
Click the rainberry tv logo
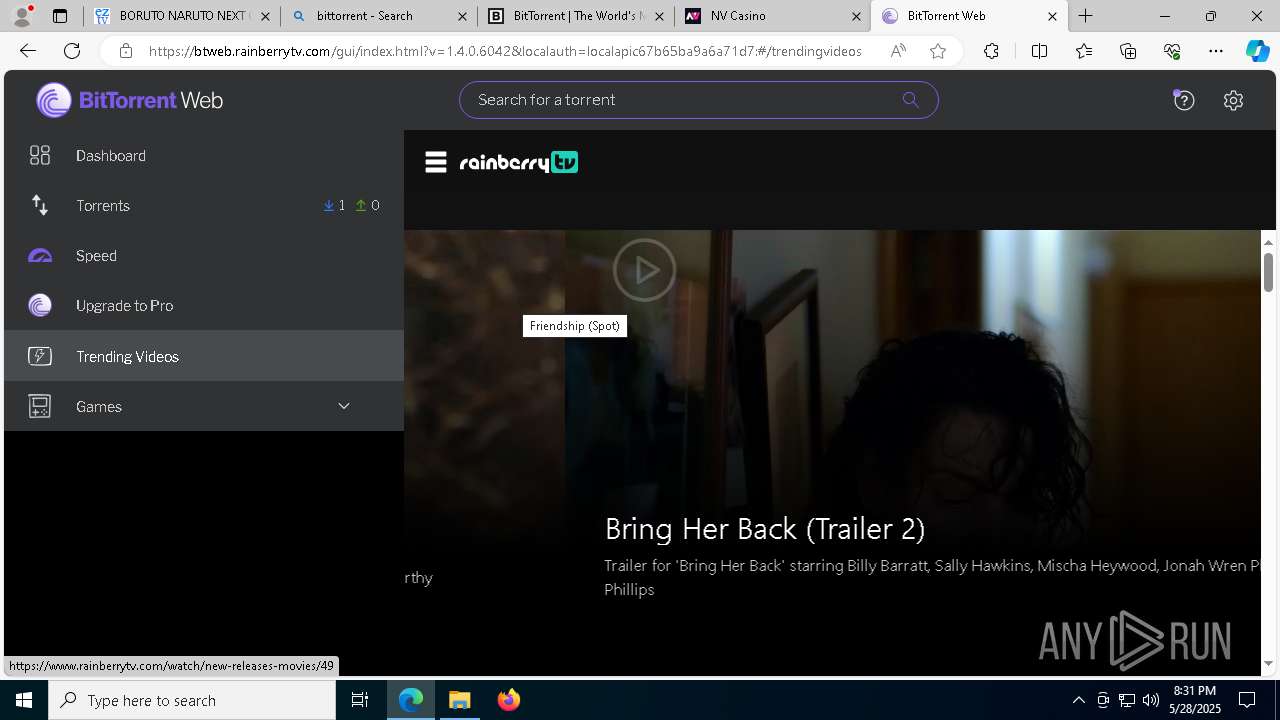coord(519,162)
